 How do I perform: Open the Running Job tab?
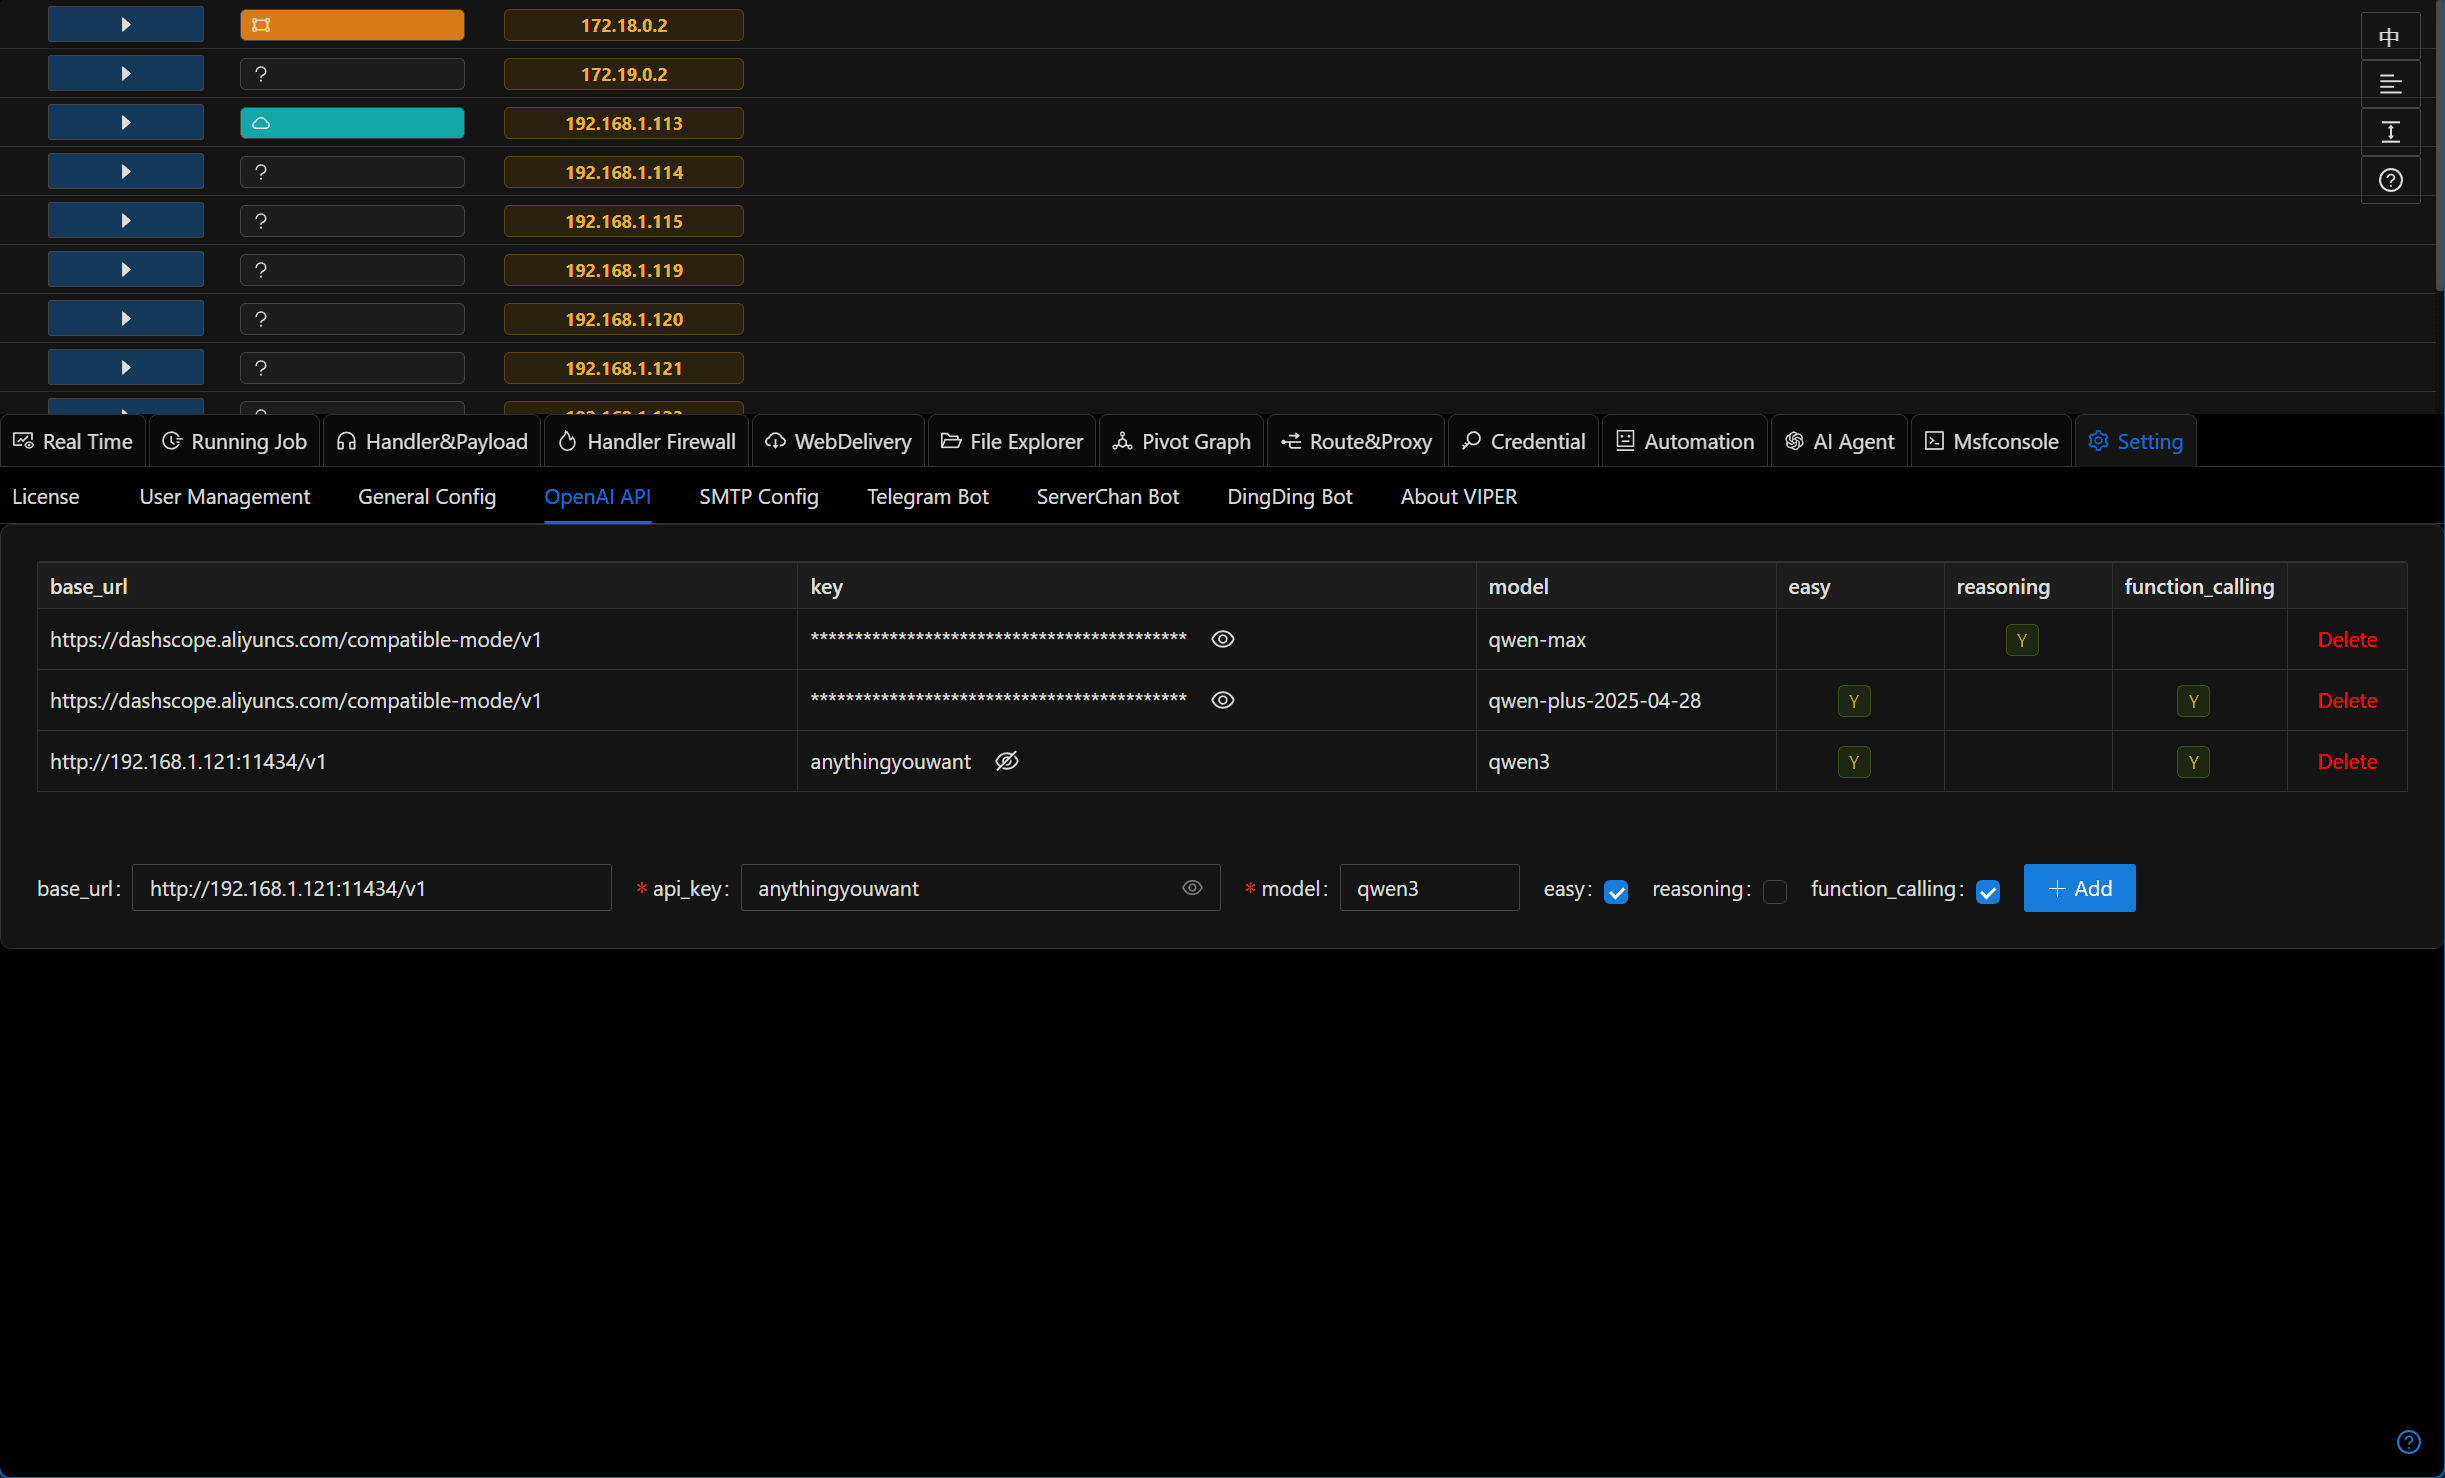pyautogui.click(x=235, y=441)
